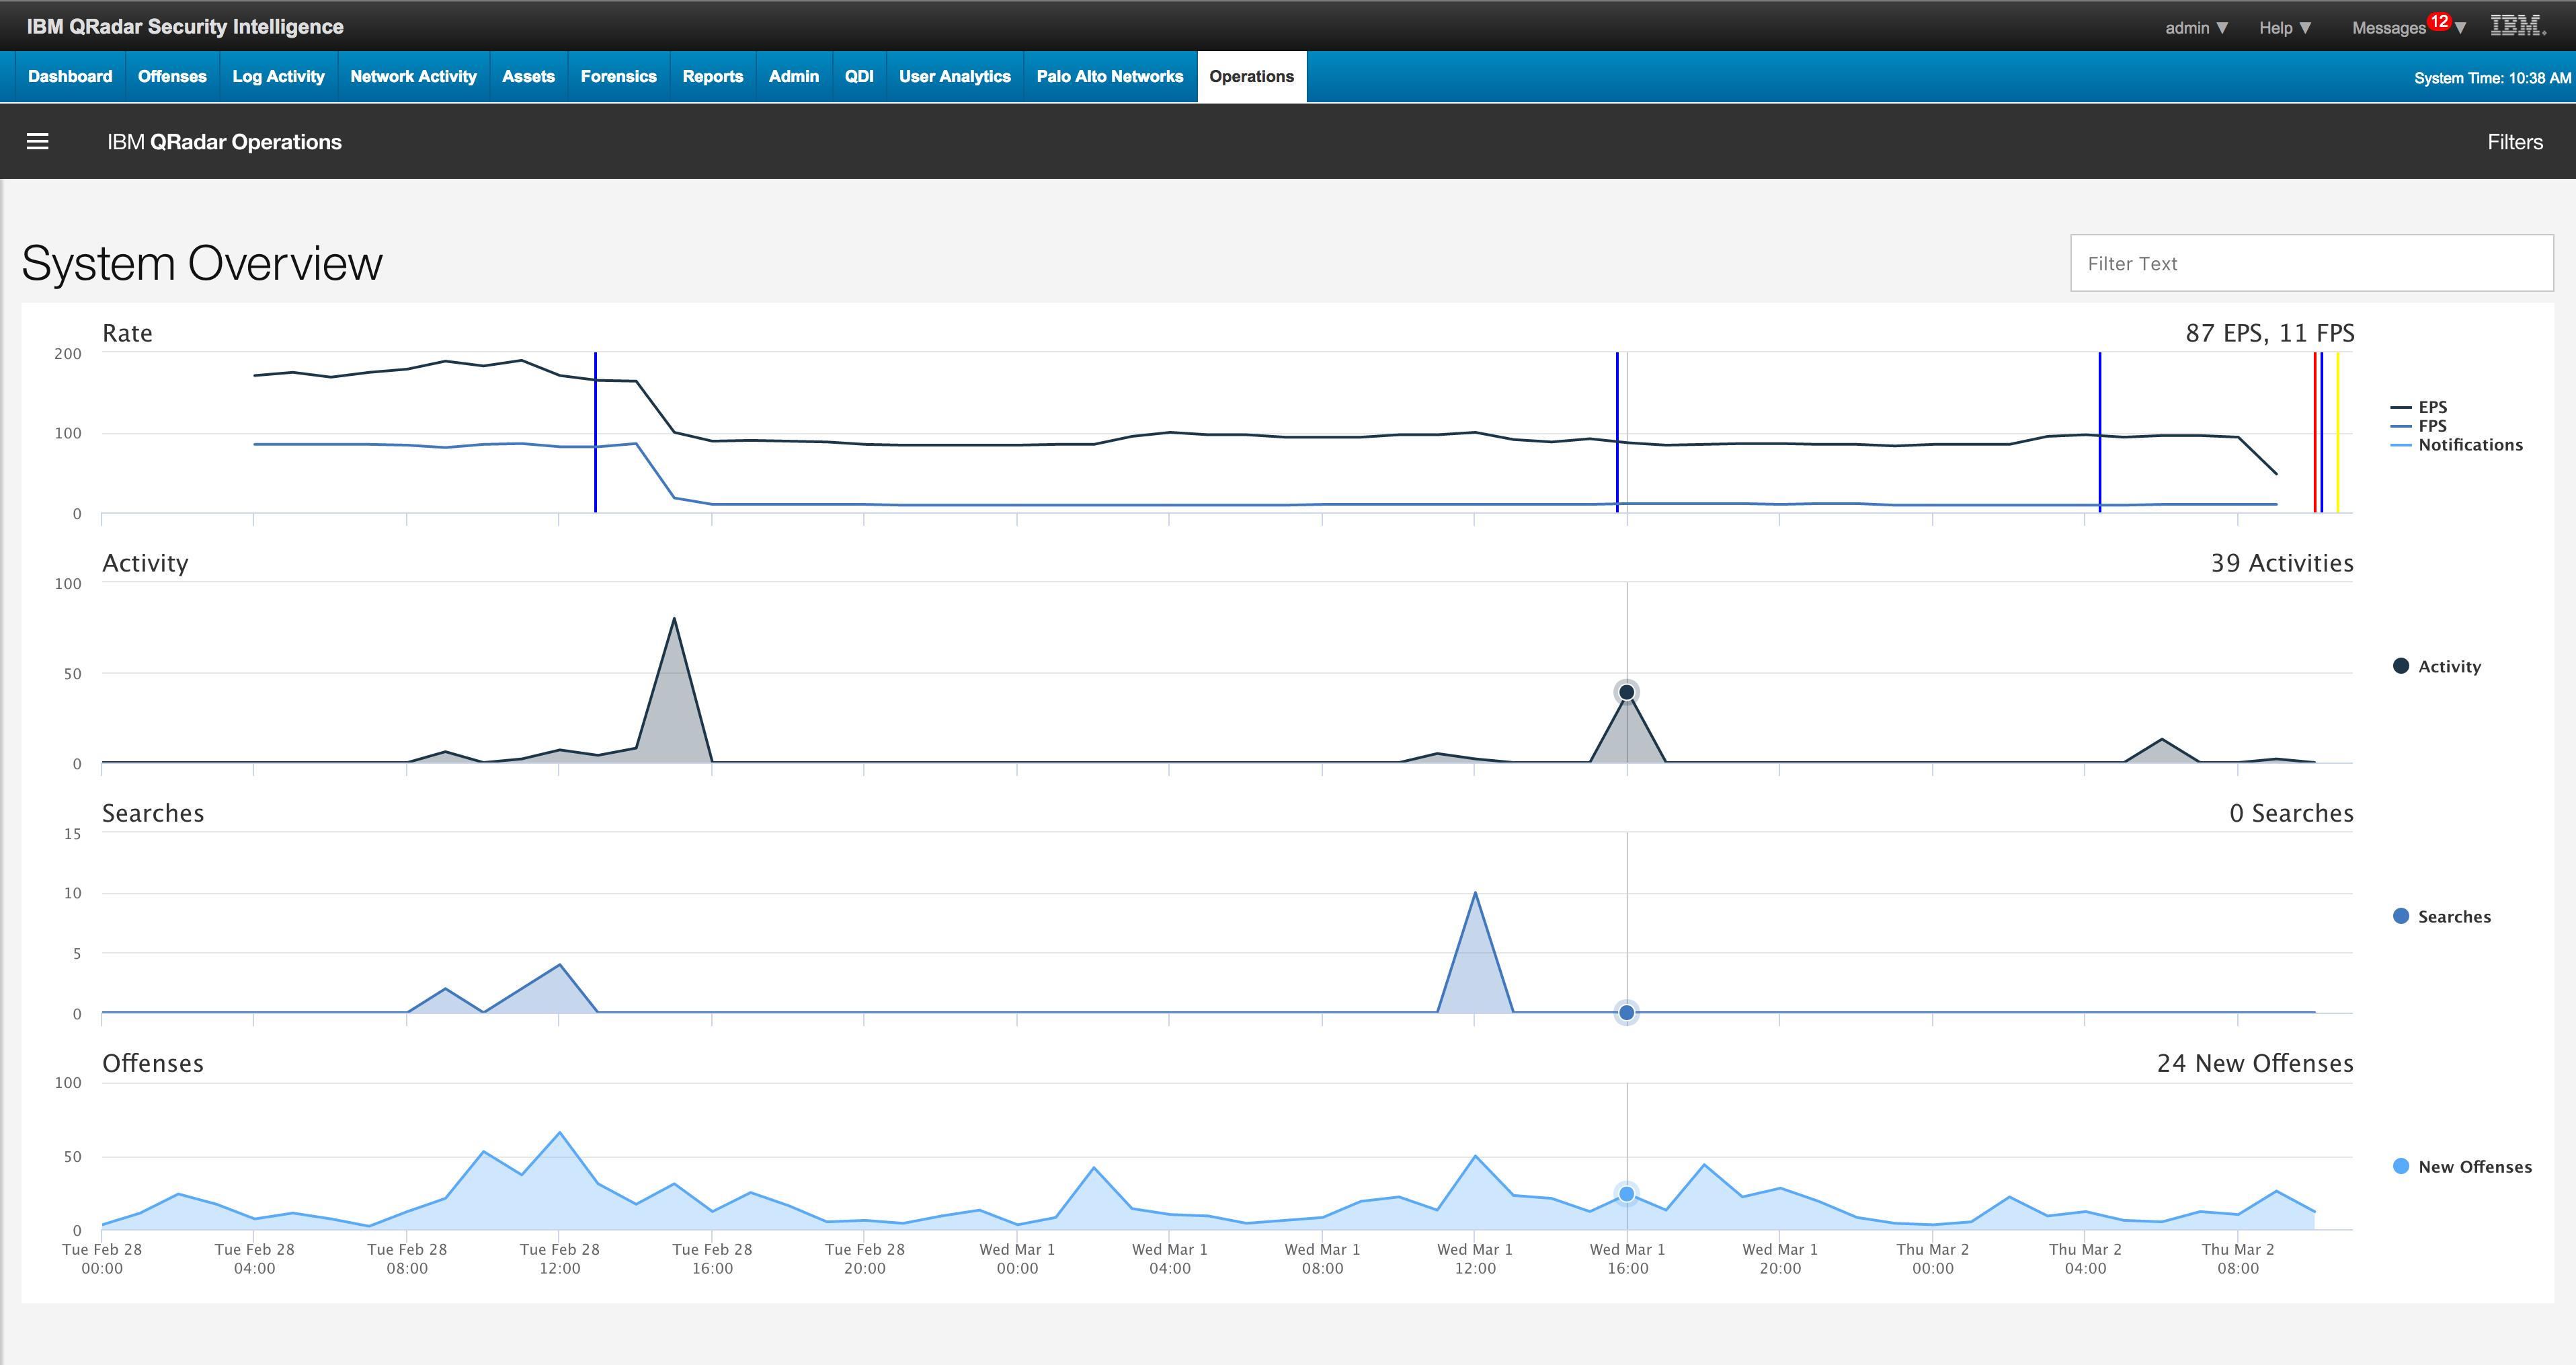Open the Log Activity tab
The width and height of the screenshot is (2576, 1365).
(278, 76)
